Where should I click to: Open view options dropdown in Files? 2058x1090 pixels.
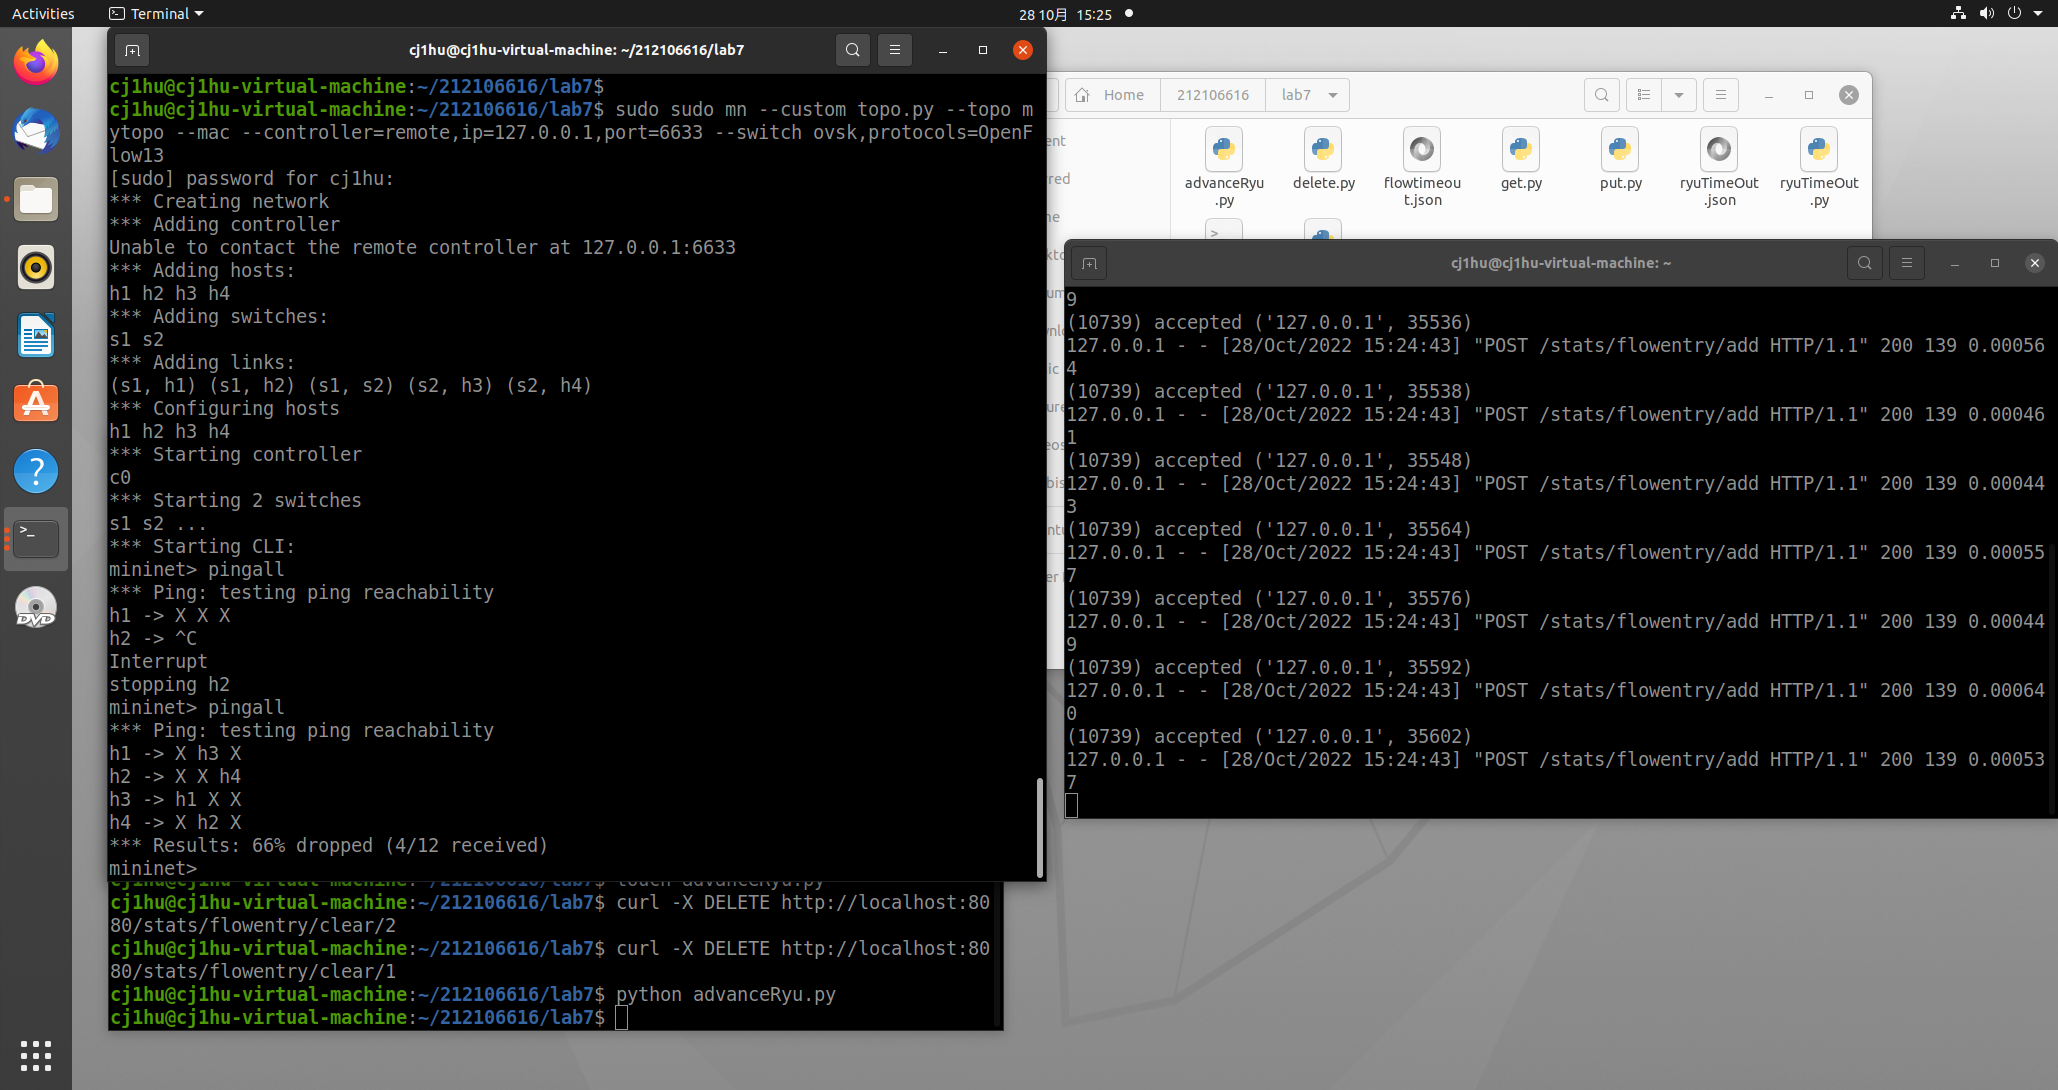[x=1679, y=95]
